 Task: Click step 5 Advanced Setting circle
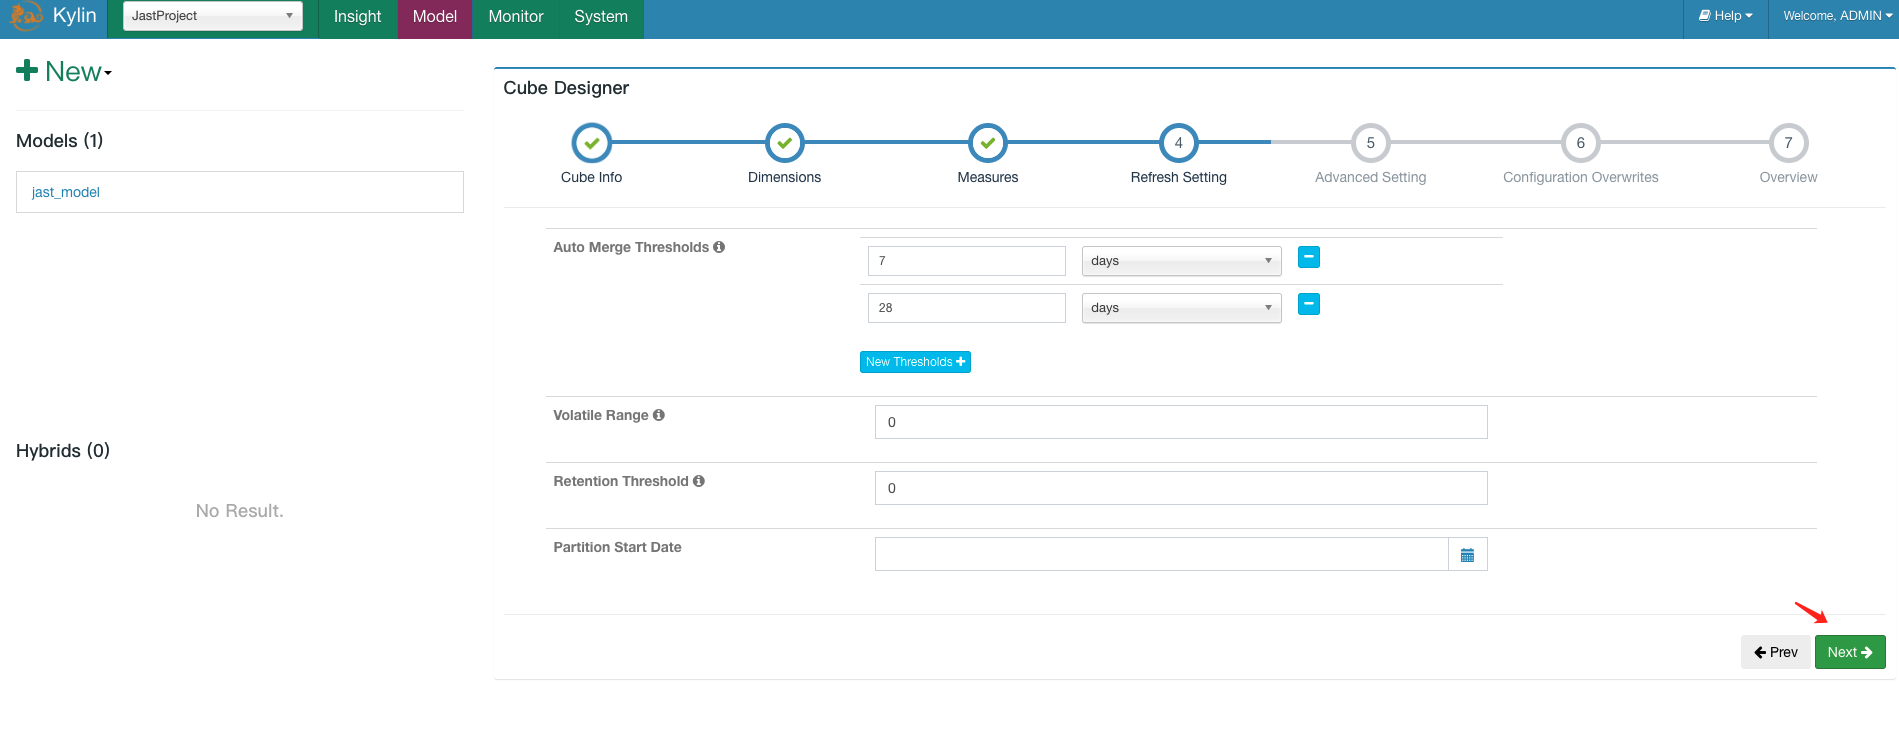coord(1371,143)
